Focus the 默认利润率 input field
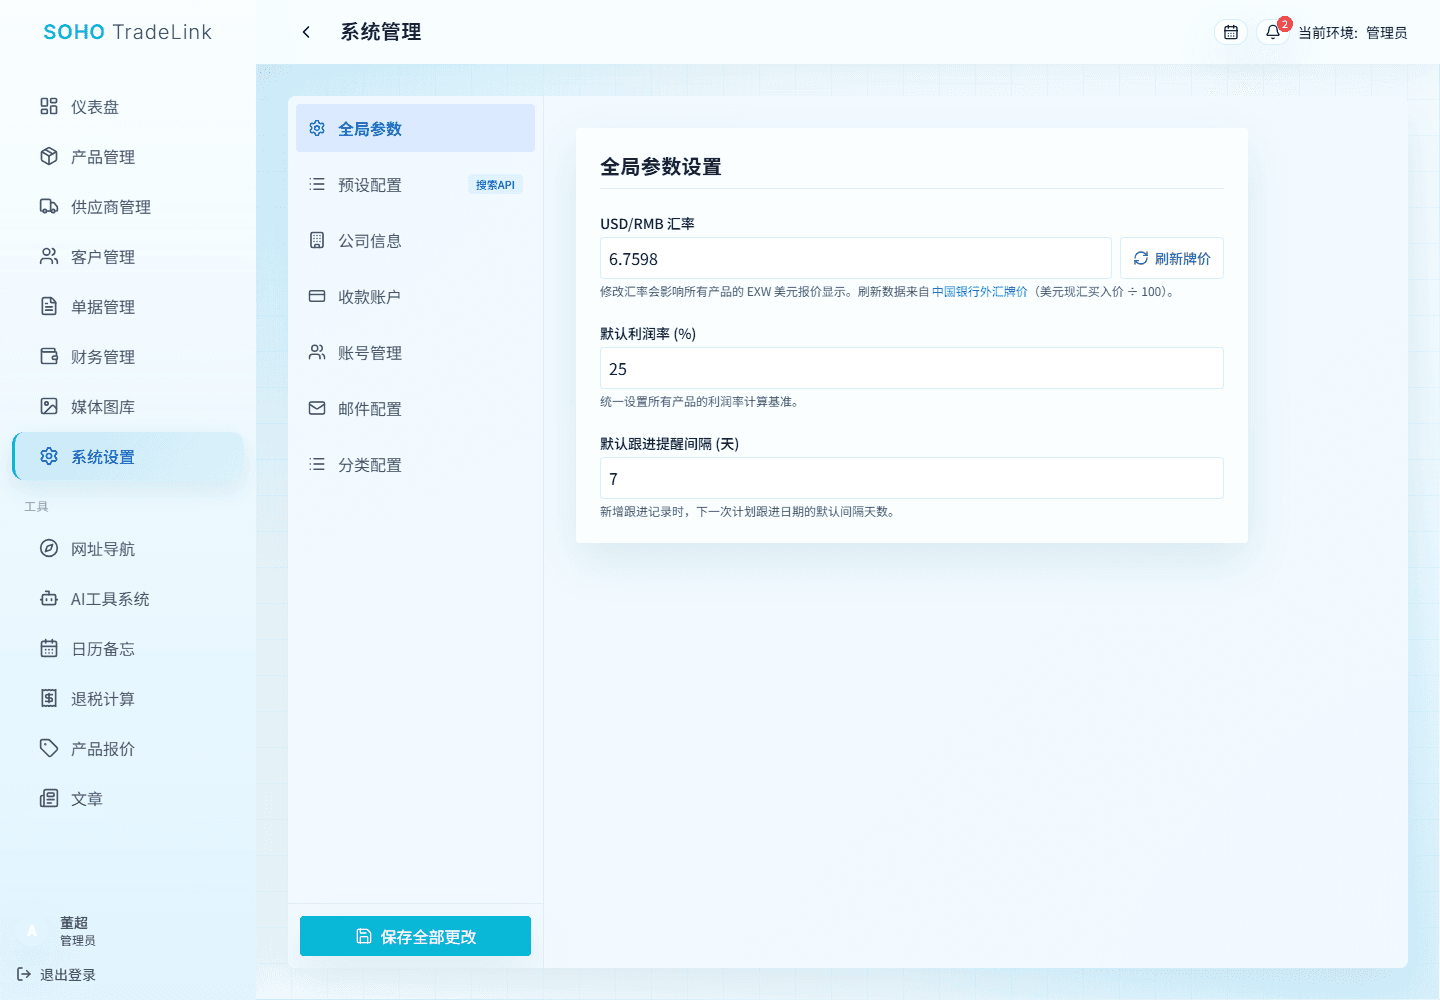1440x1000 pixels. tap(912, 368)
